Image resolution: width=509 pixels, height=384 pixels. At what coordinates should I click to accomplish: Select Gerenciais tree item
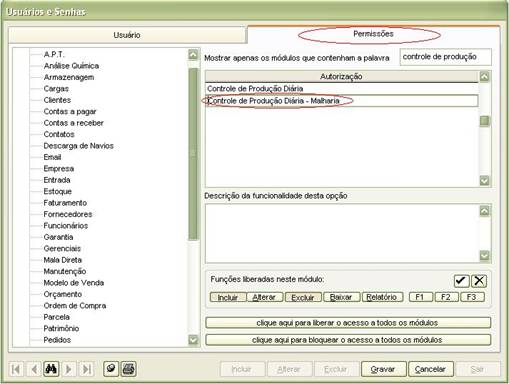62,248
